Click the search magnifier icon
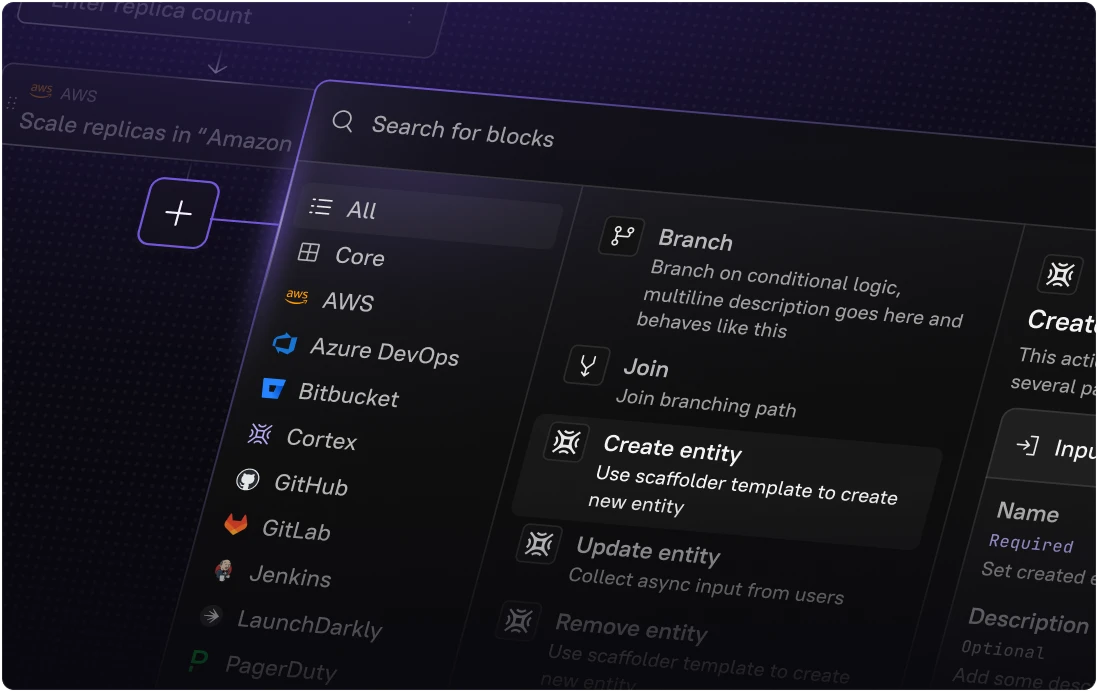This screenshot has width=1097, height=691. tap(343, 121)
